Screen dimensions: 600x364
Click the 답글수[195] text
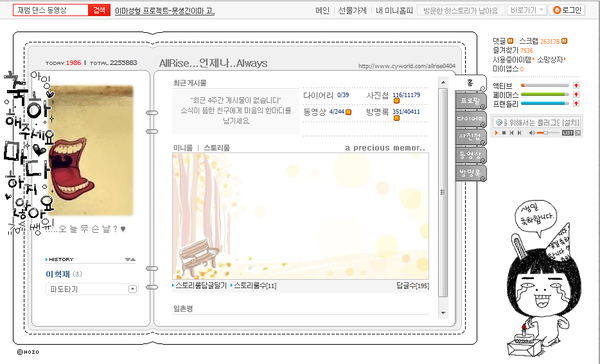(412, 286)
